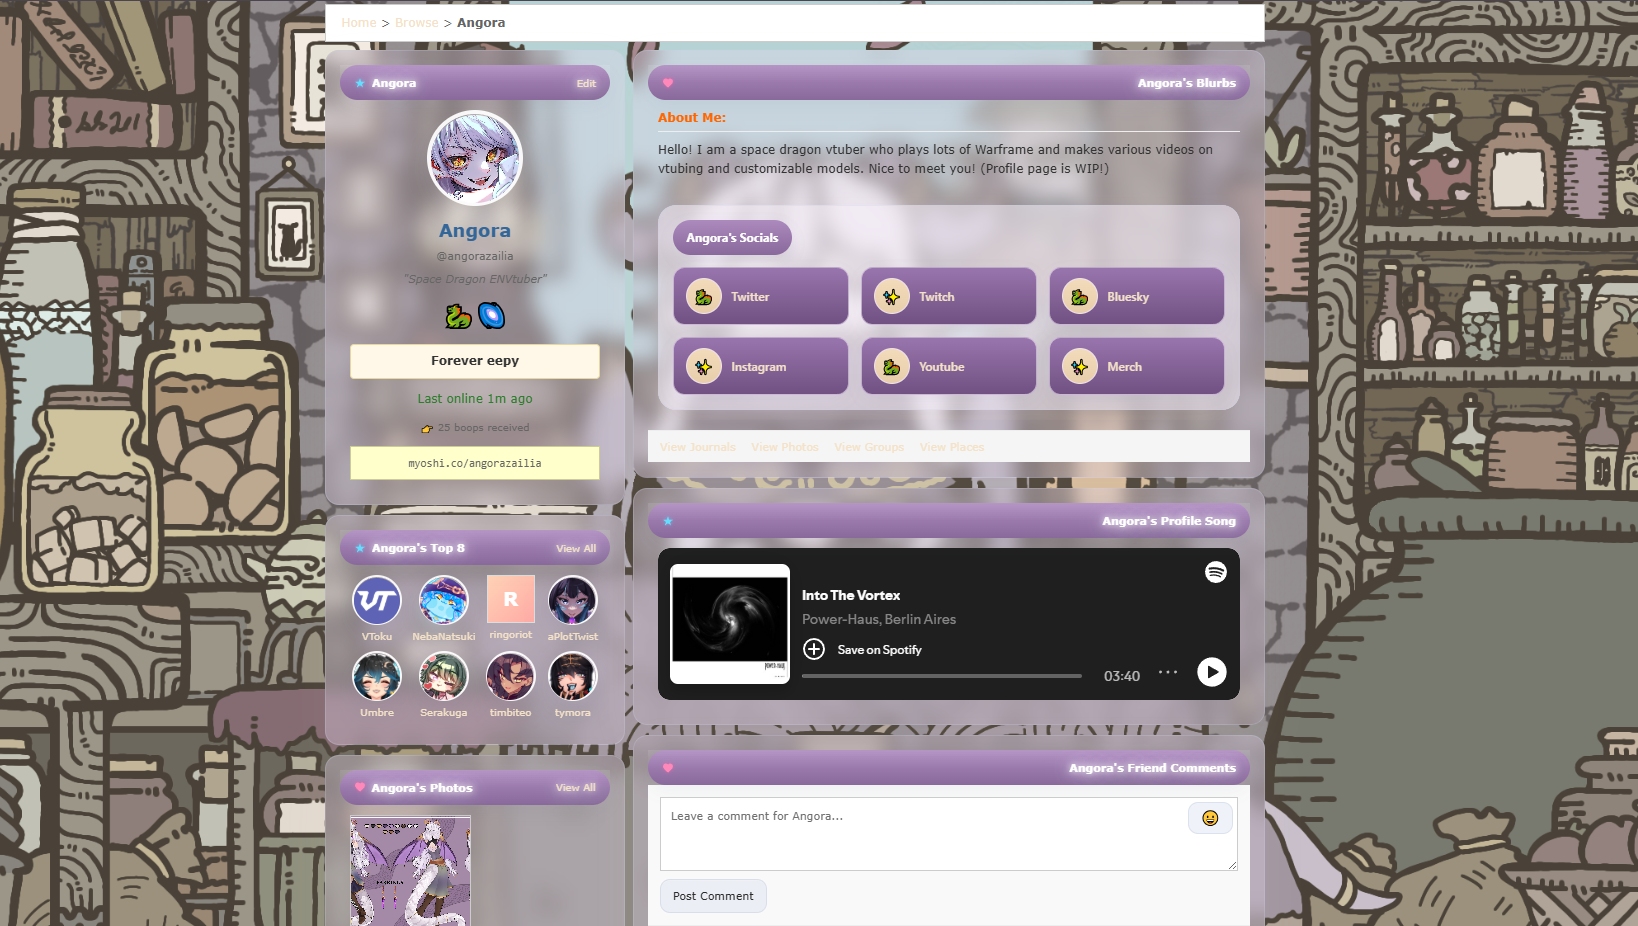Click the green dragon badge icon
The image size is (1638, 926).
click(458, 316)
